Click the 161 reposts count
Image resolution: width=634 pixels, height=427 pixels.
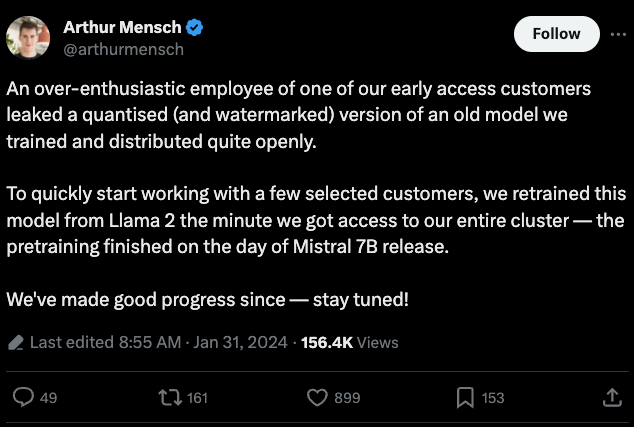[x=197, y=398]
